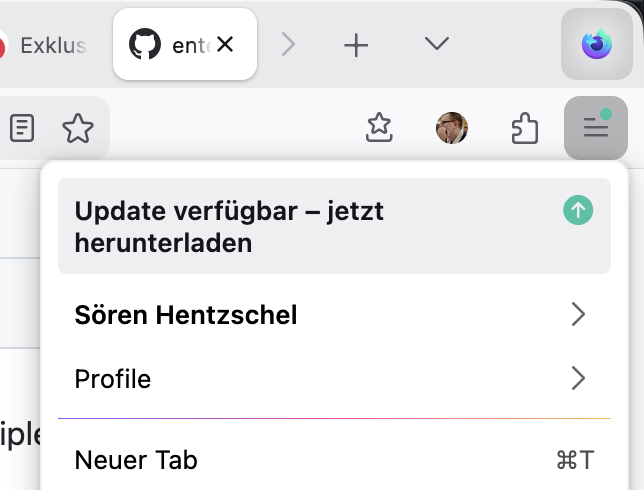This screenshot has width=644, height=490.
Task: Click the green update arrow icon
Action: (x=579, y=210)
